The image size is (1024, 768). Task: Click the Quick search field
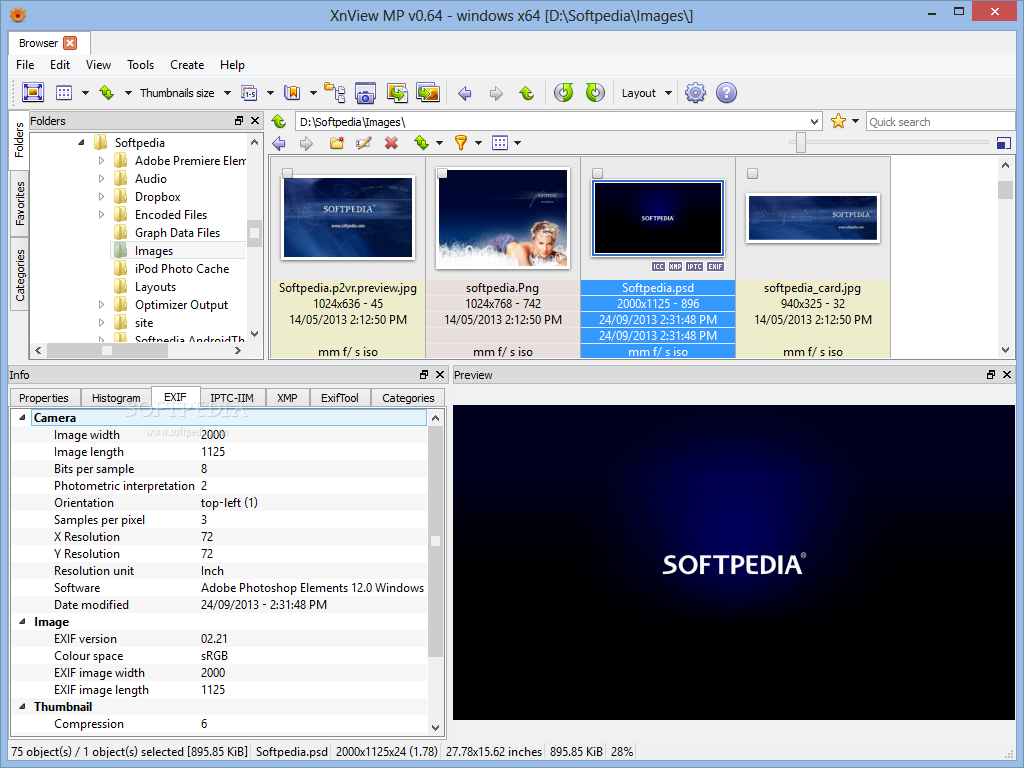pos(940,121)
